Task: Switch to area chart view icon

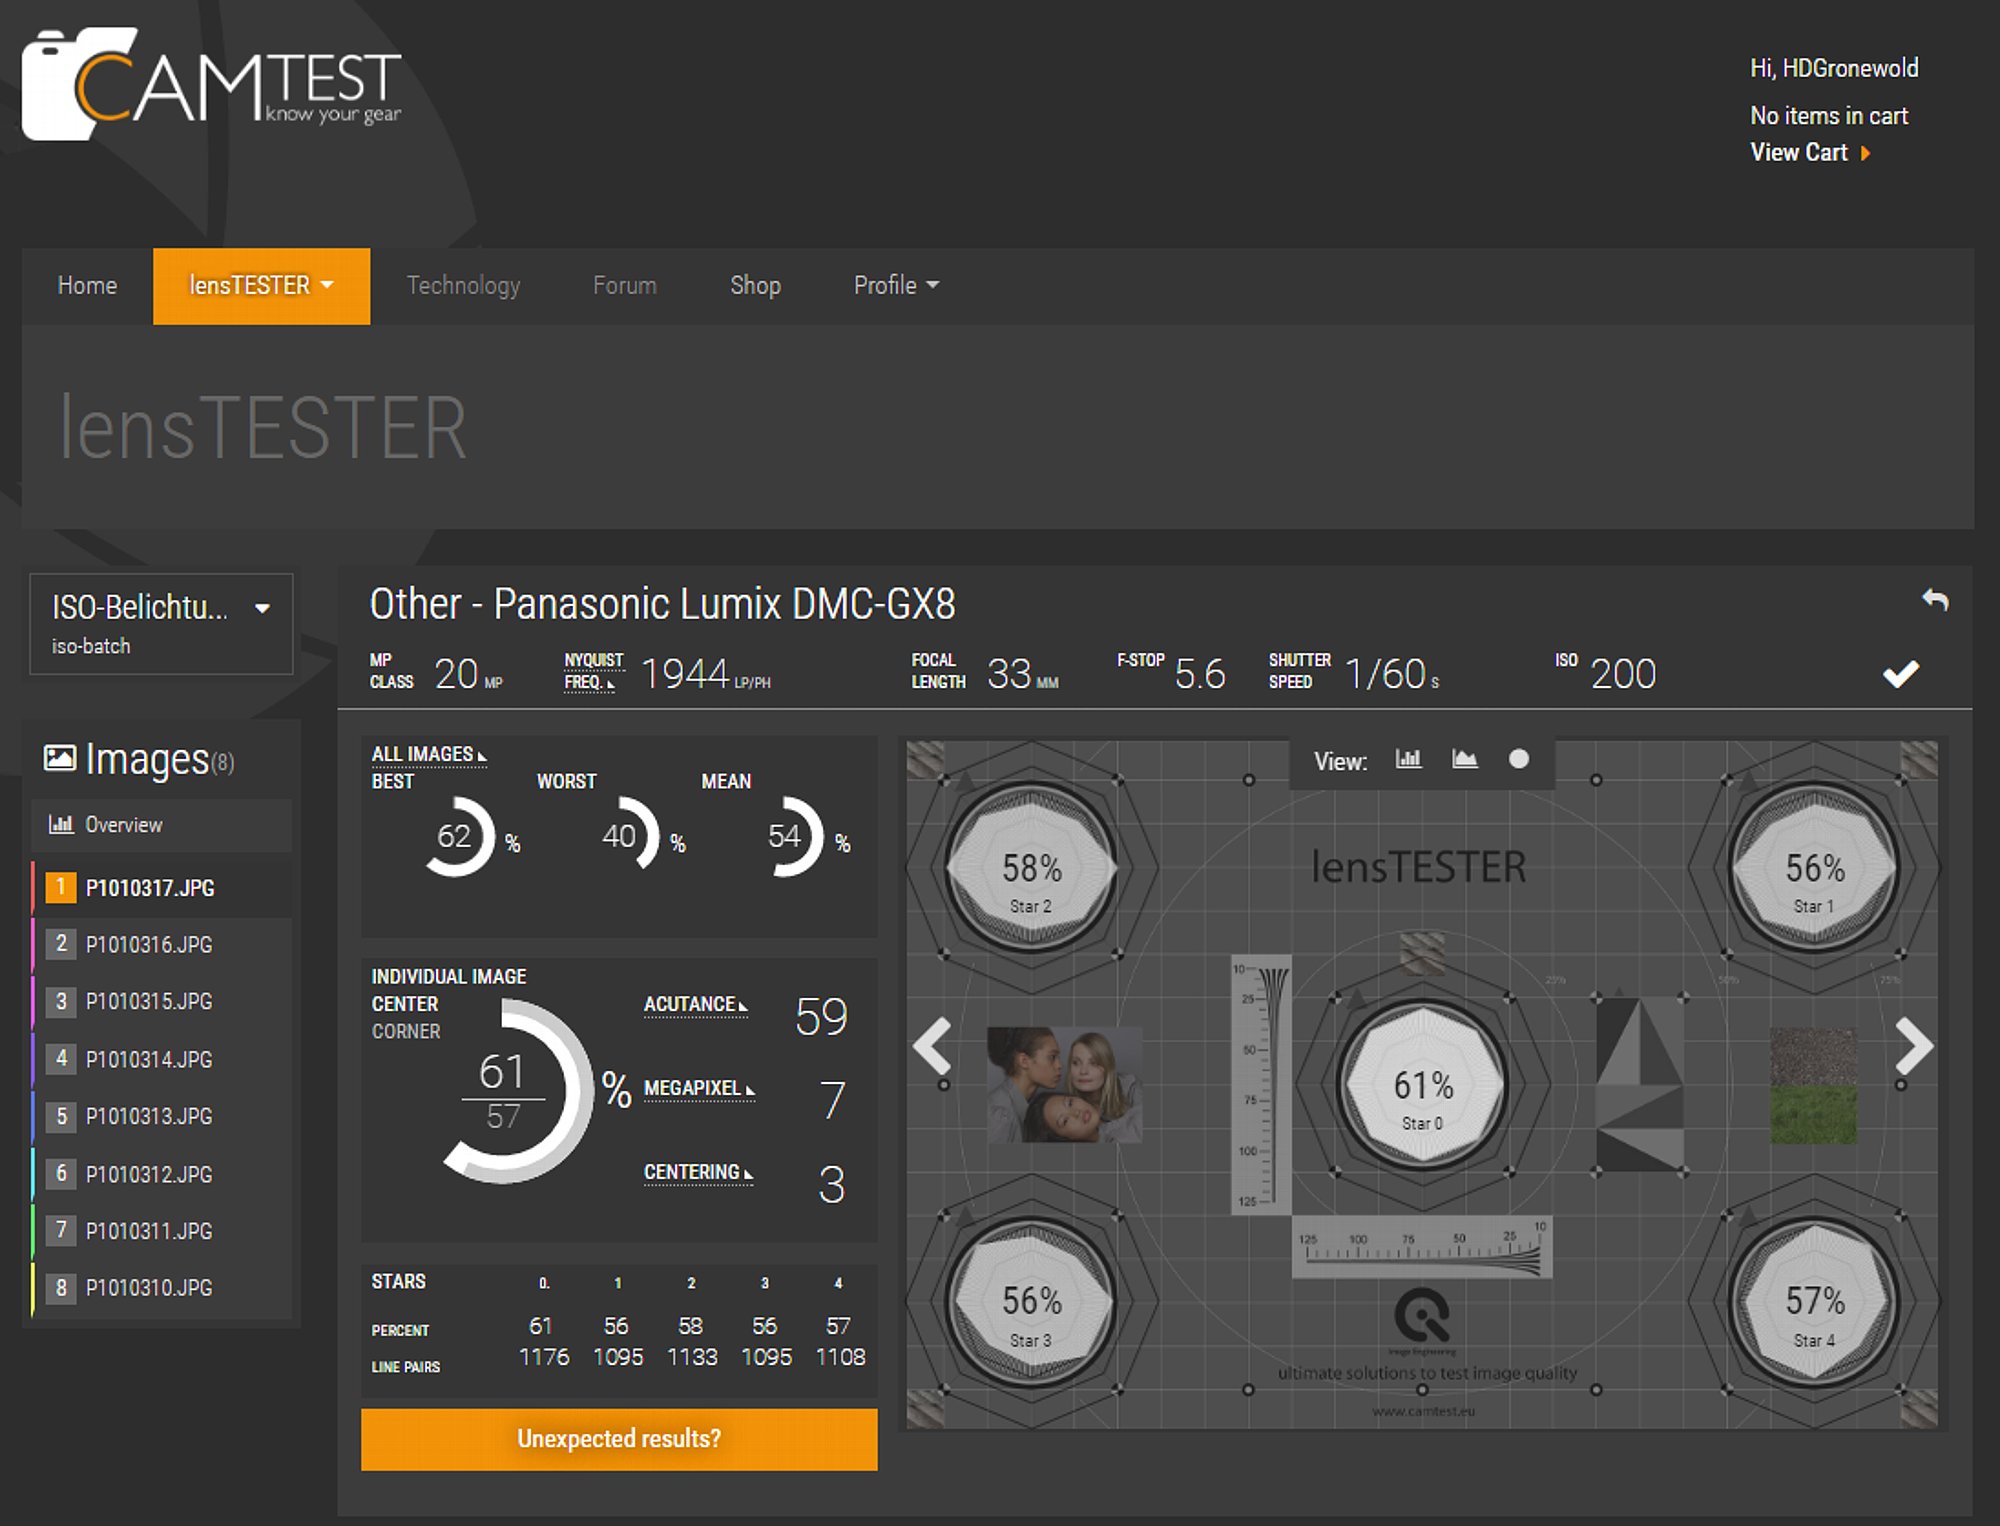Action: click(x=1464, y=760)
